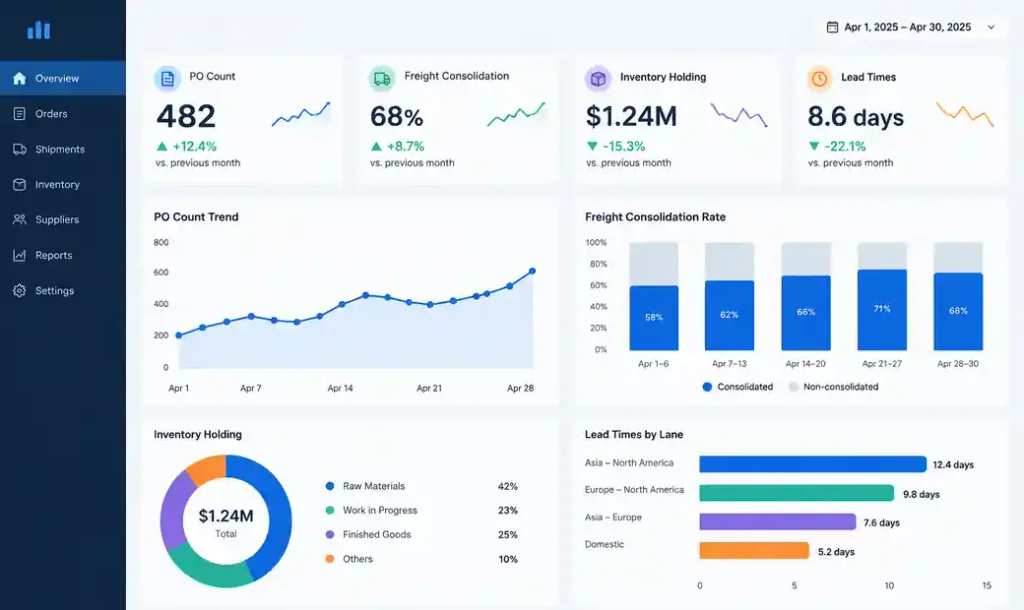Click the PO Count document icon
1024x610 pixels.
point(168,78)
